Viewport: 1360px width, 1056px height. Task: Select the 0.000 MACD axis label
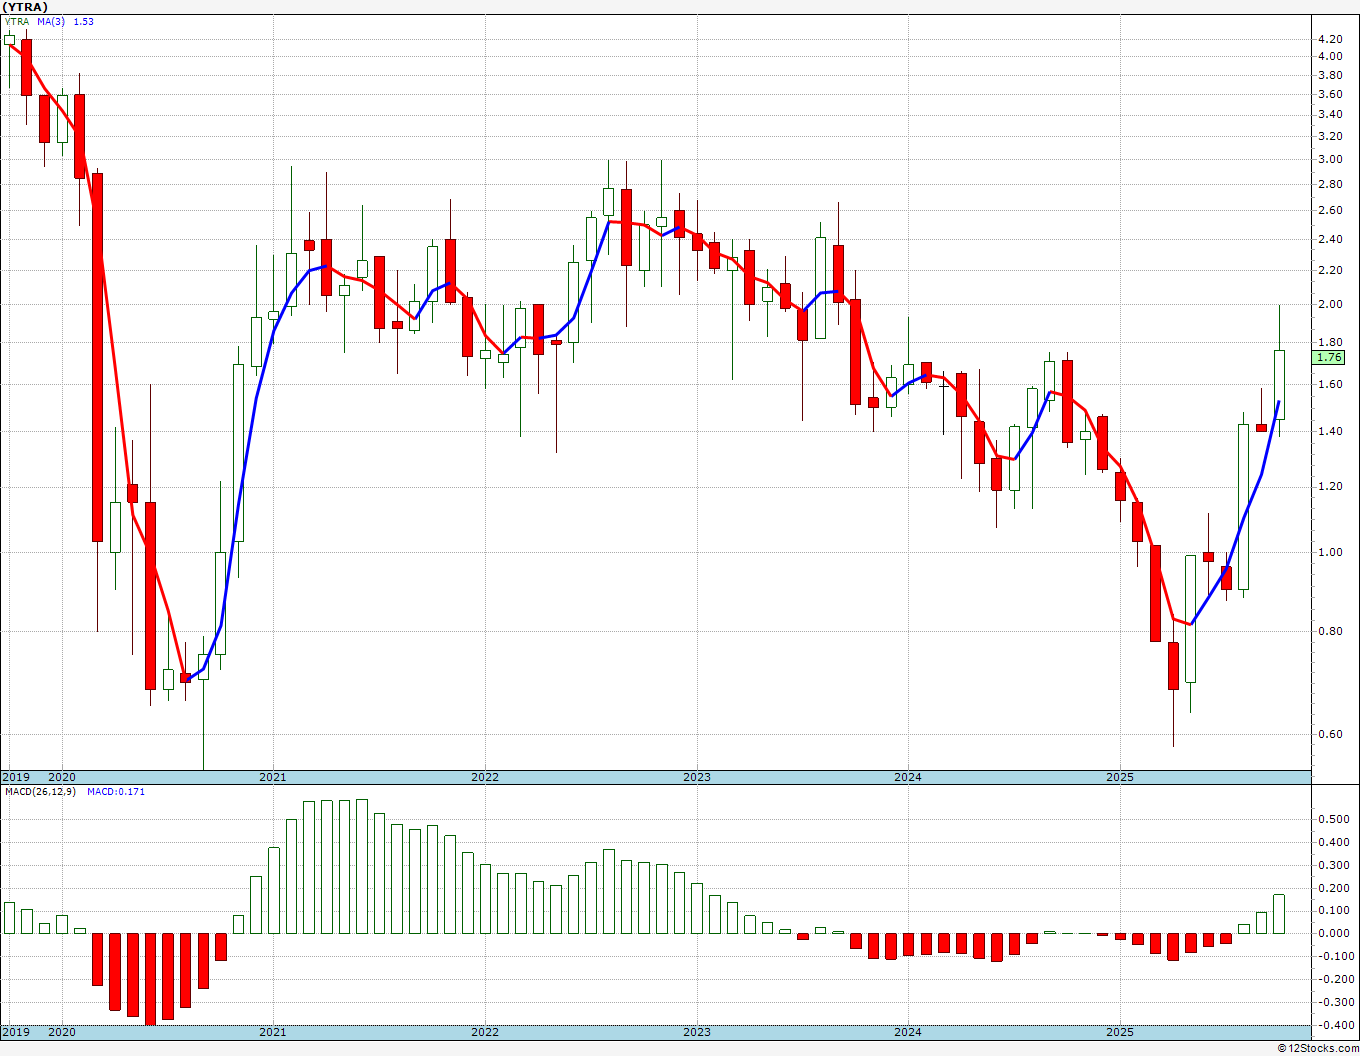click(x=1333, y=933)
